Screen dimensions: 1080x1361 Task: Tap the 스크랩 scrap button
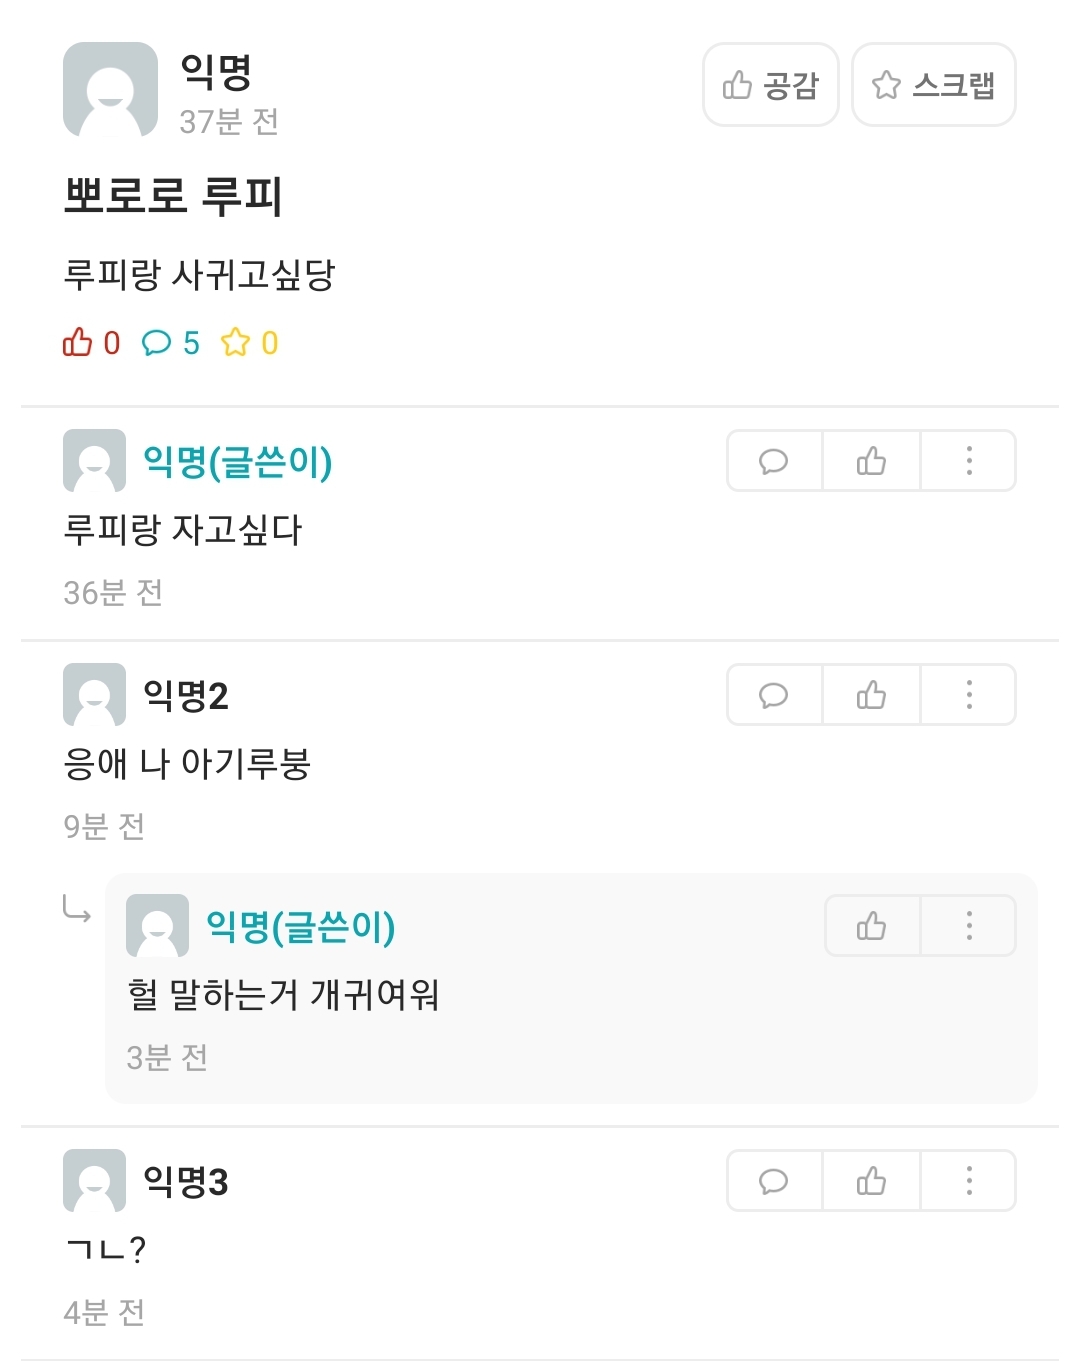(933, 85)
